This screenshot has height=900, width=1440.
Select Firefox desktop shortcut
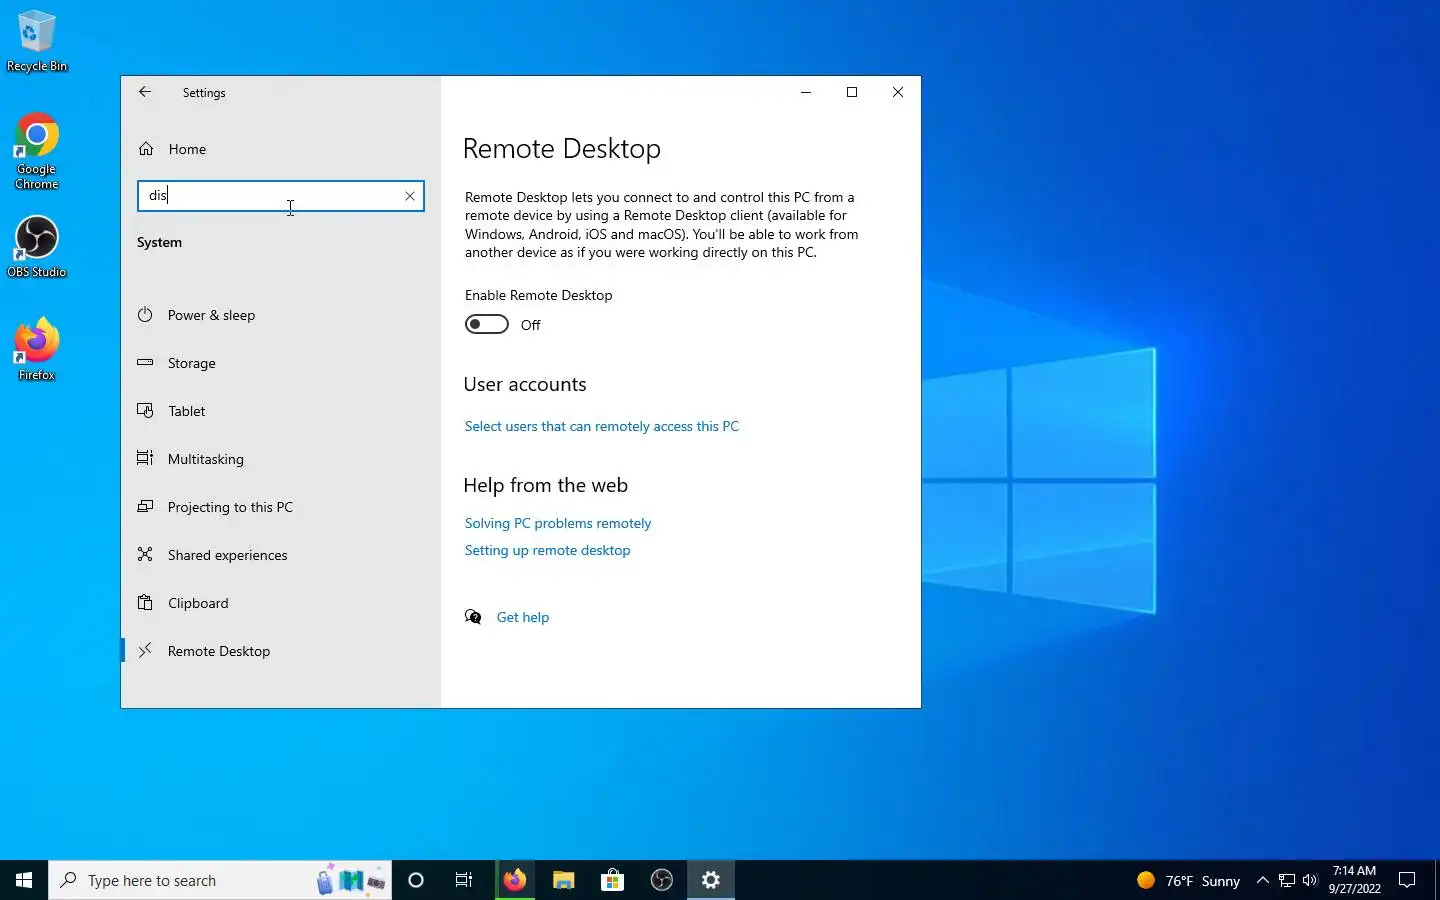(x=37, y=349)
